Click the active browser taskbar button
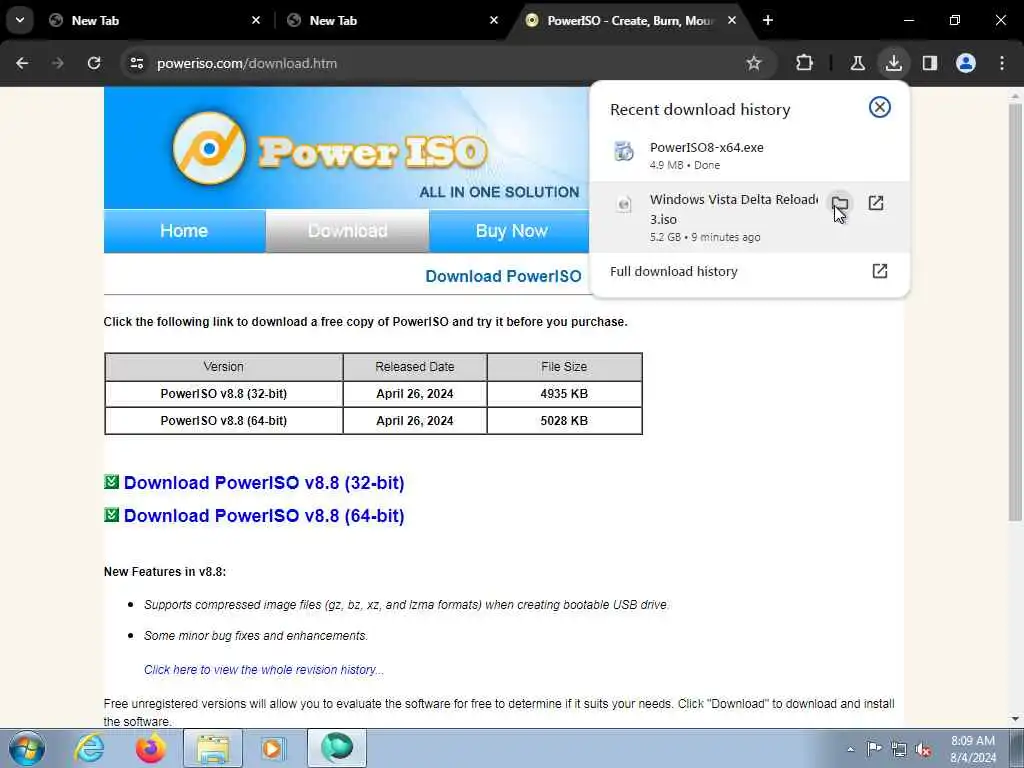Viewport: 1024px width, 768px height. 337,748
